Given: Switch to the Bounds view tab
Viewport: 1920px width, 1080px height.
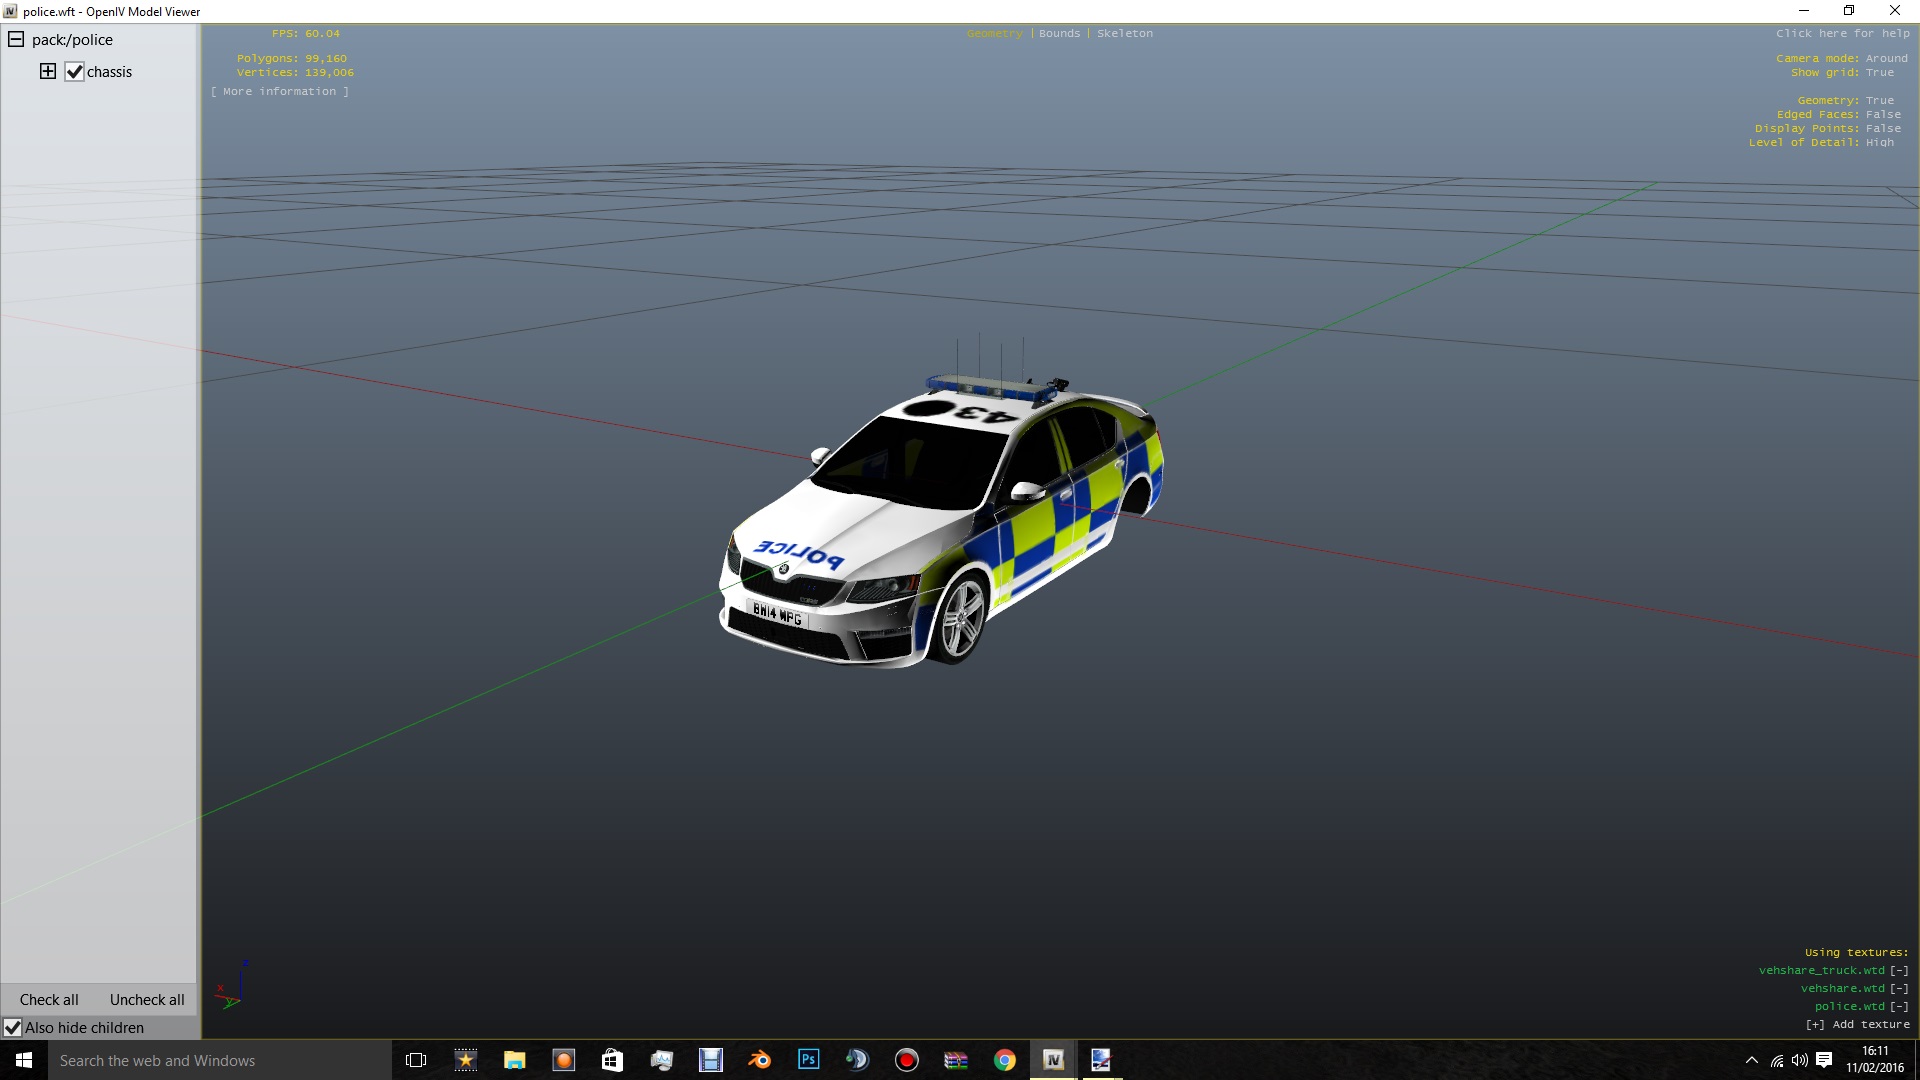Looking at the screenshot, I should pos(1059,33).
